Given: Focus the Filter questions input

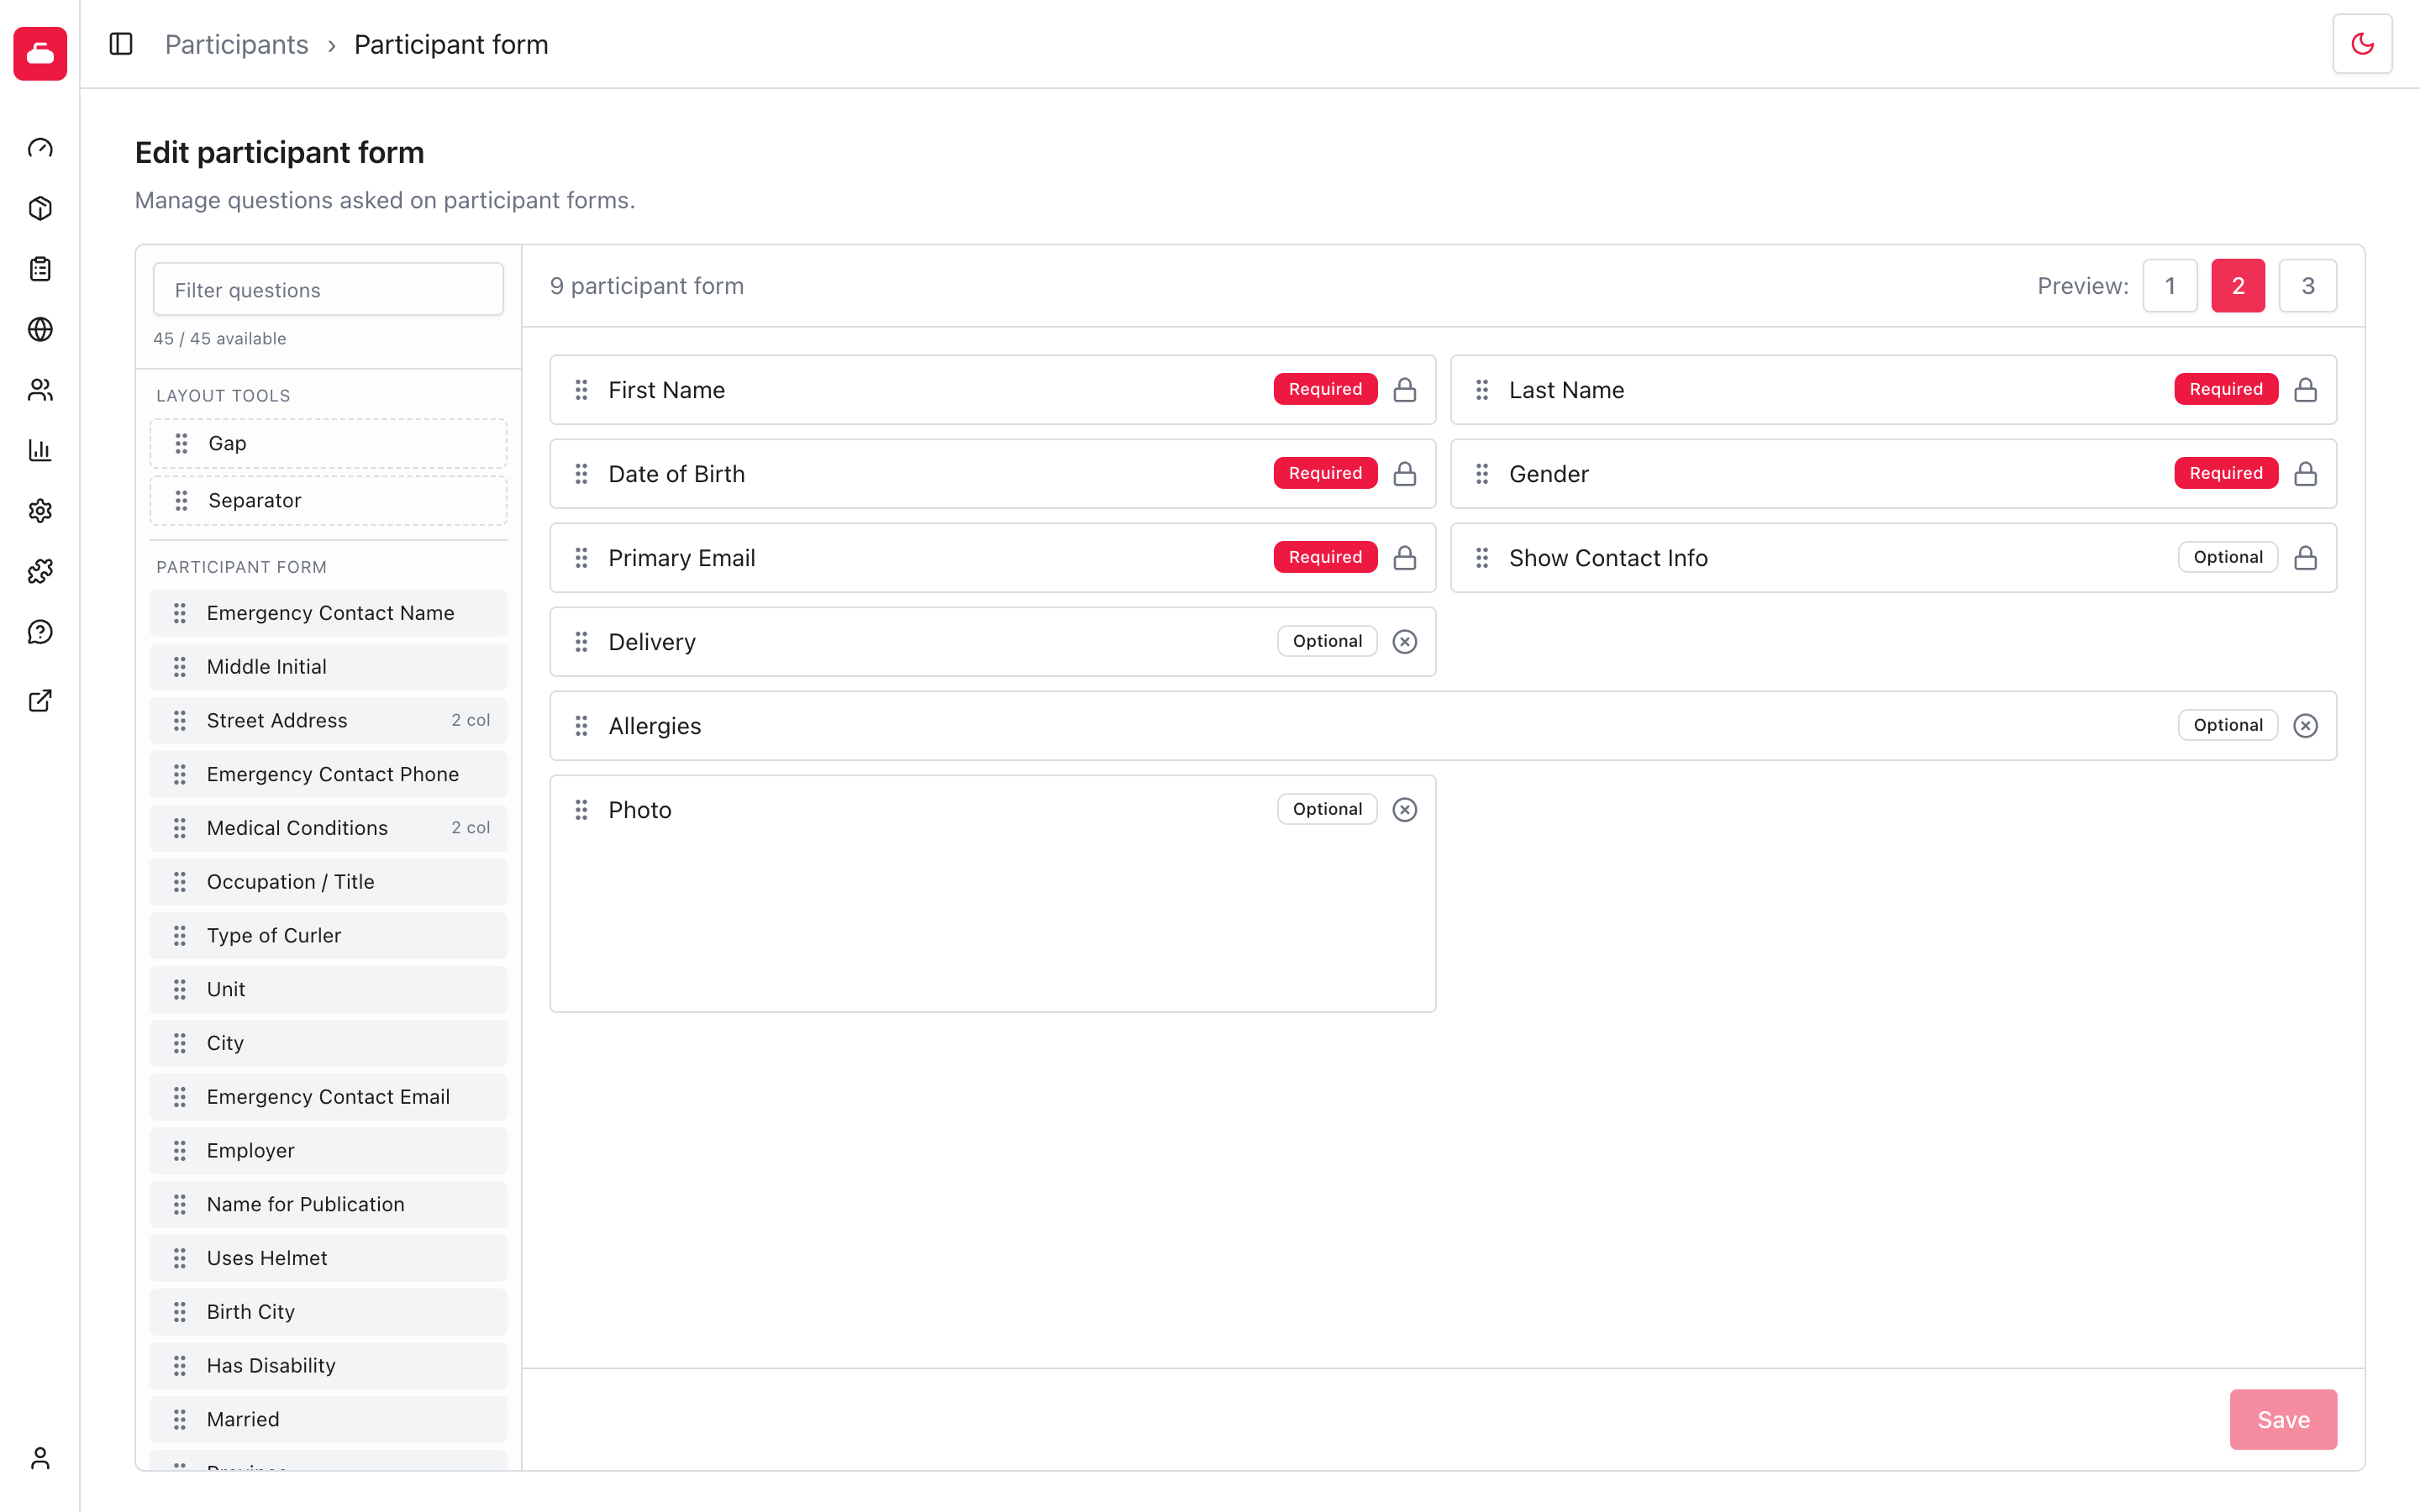Looking at the screenshot, I should click(x=328, y=290).
